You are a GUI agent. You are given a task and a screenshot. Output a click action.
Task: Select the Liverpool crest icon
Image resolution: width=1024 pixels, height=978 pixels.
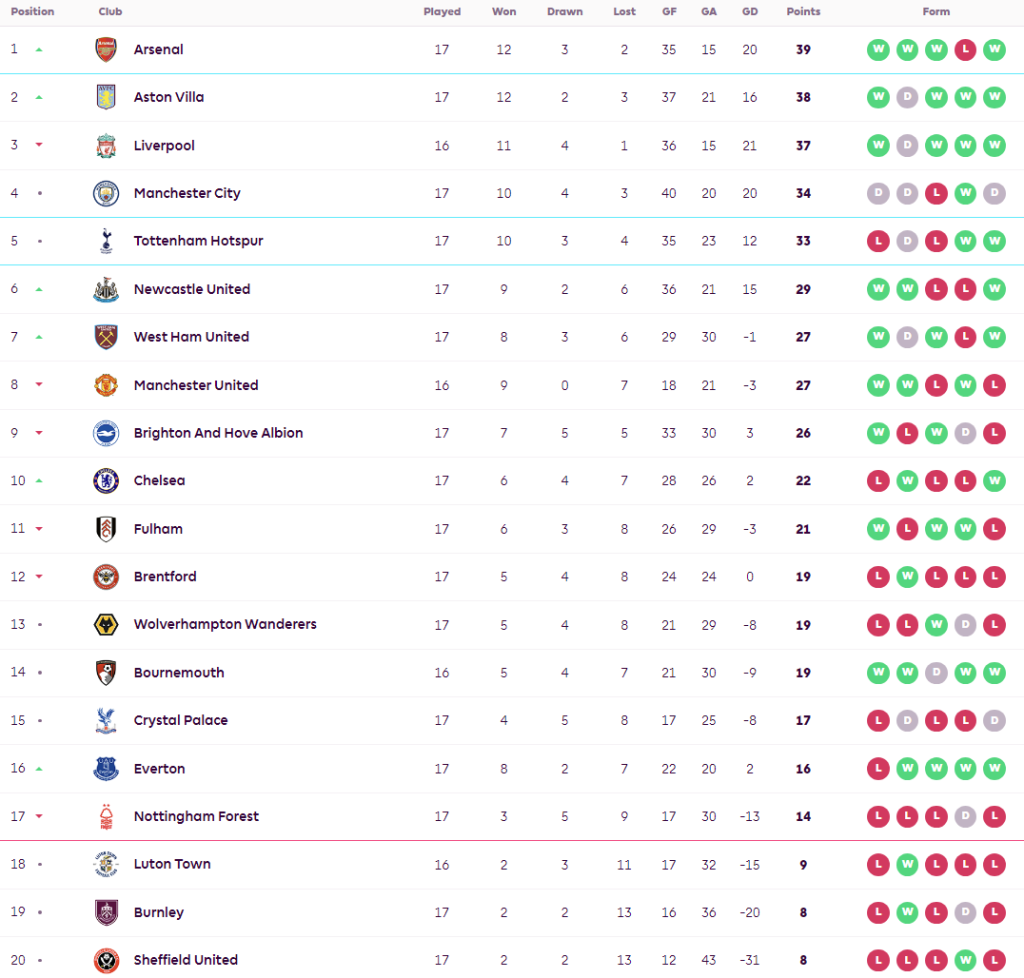[106, 146]
